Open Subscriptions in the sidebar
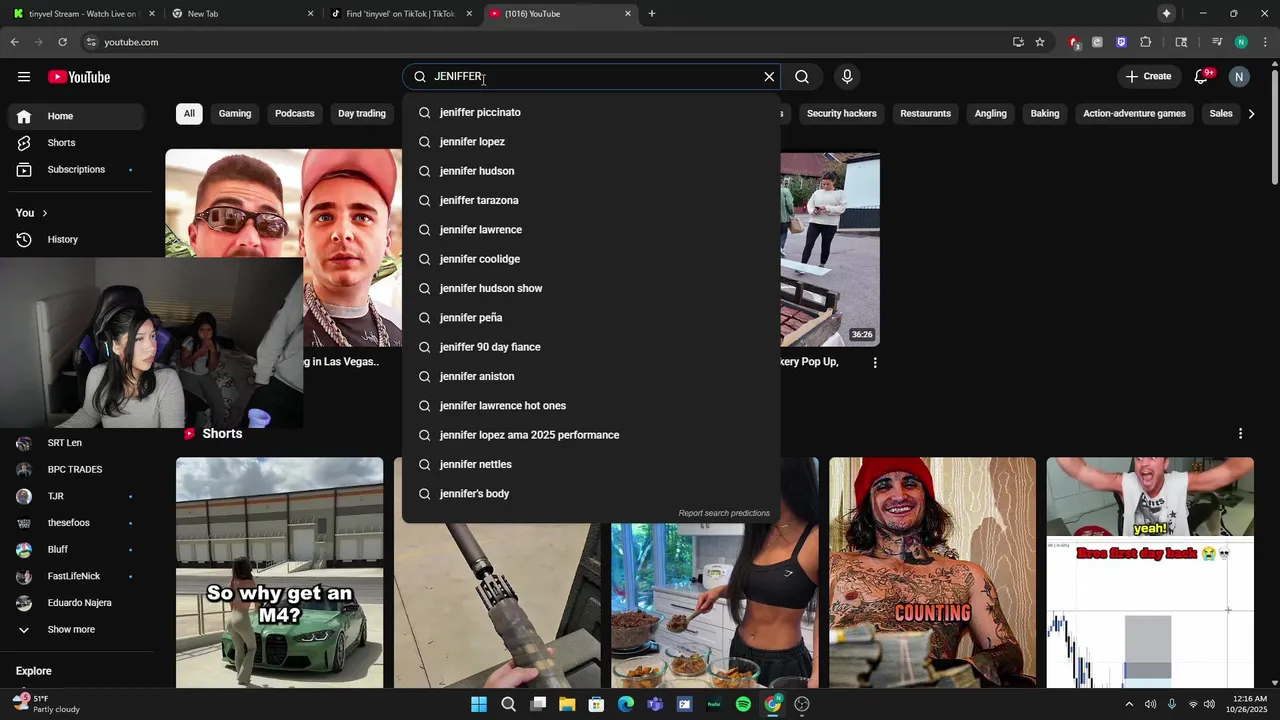This screenshot has width=1280, height=720. point(76,170)
